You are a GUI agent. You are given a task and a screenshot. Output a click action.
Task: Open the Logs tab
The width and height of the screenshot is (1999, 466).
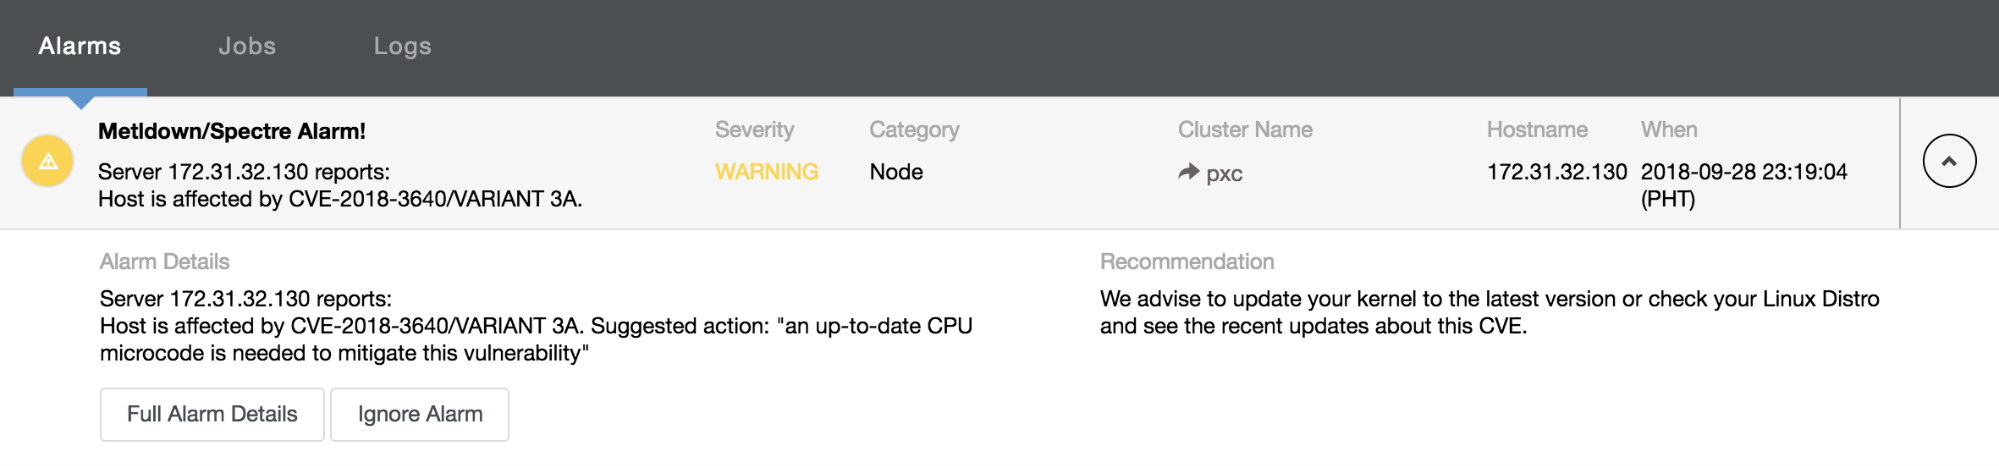tap(402, 46)
